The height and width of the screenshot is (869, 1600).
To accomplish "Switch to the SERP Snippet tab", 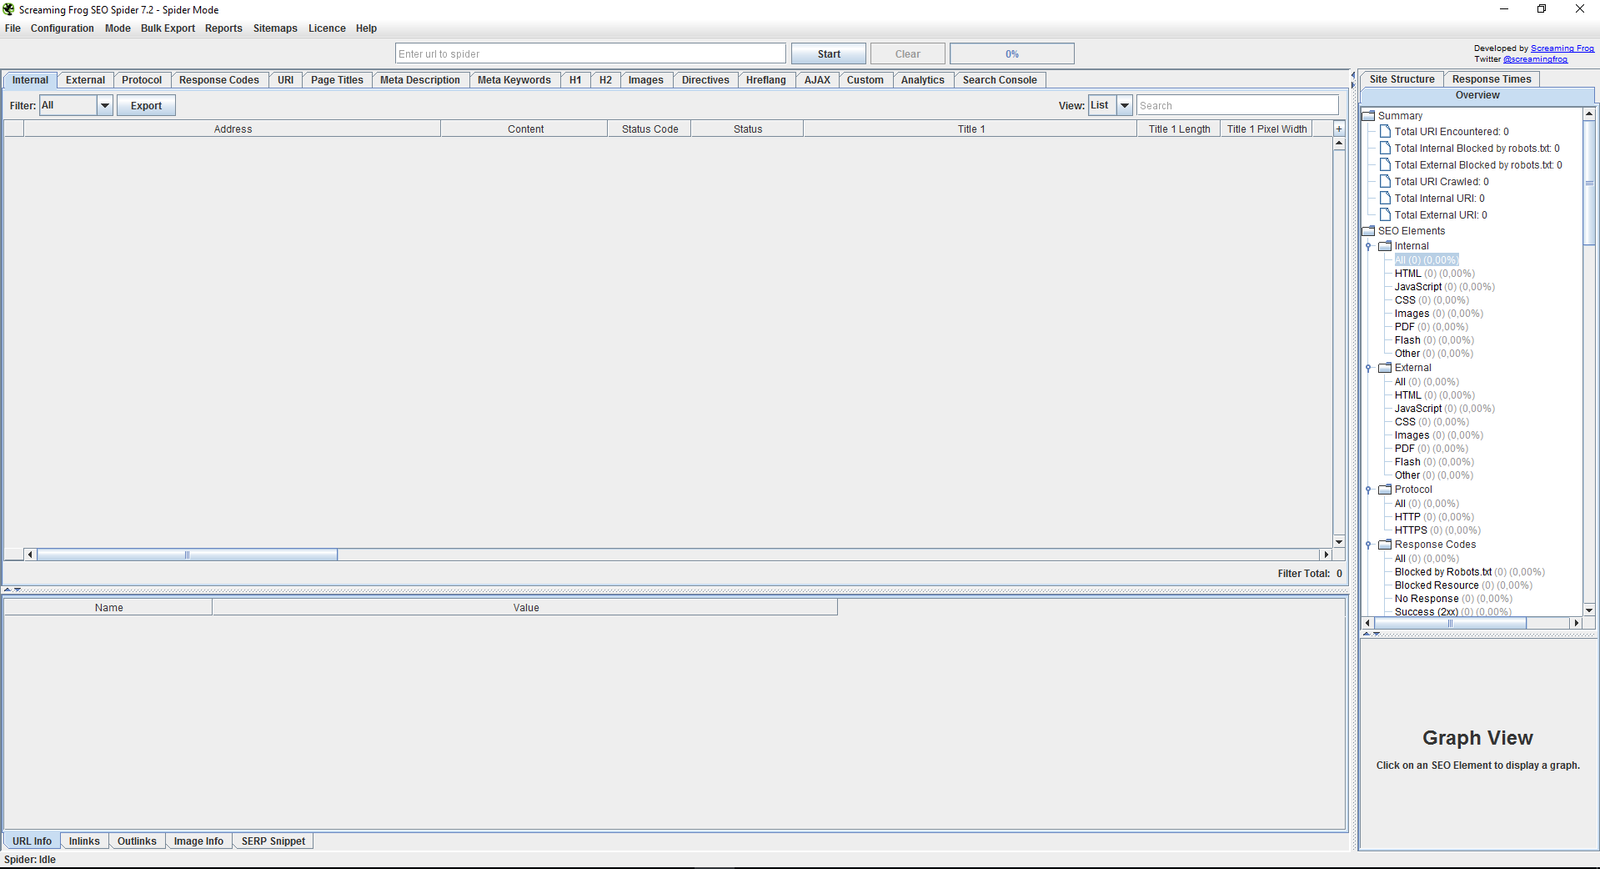I will [273, 841].
